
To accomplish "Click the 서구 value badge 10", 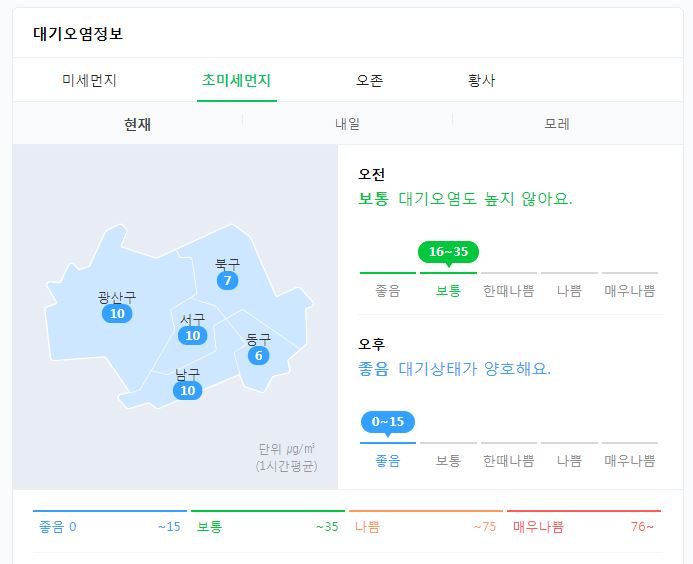I will (x=193, y=335).
